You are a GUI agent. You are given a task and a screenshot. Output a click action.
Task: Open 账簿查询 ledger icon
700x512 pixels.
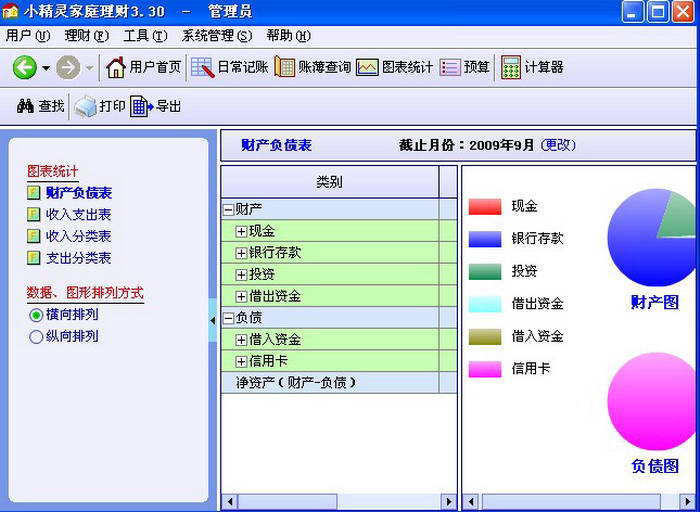pos(285,67)
